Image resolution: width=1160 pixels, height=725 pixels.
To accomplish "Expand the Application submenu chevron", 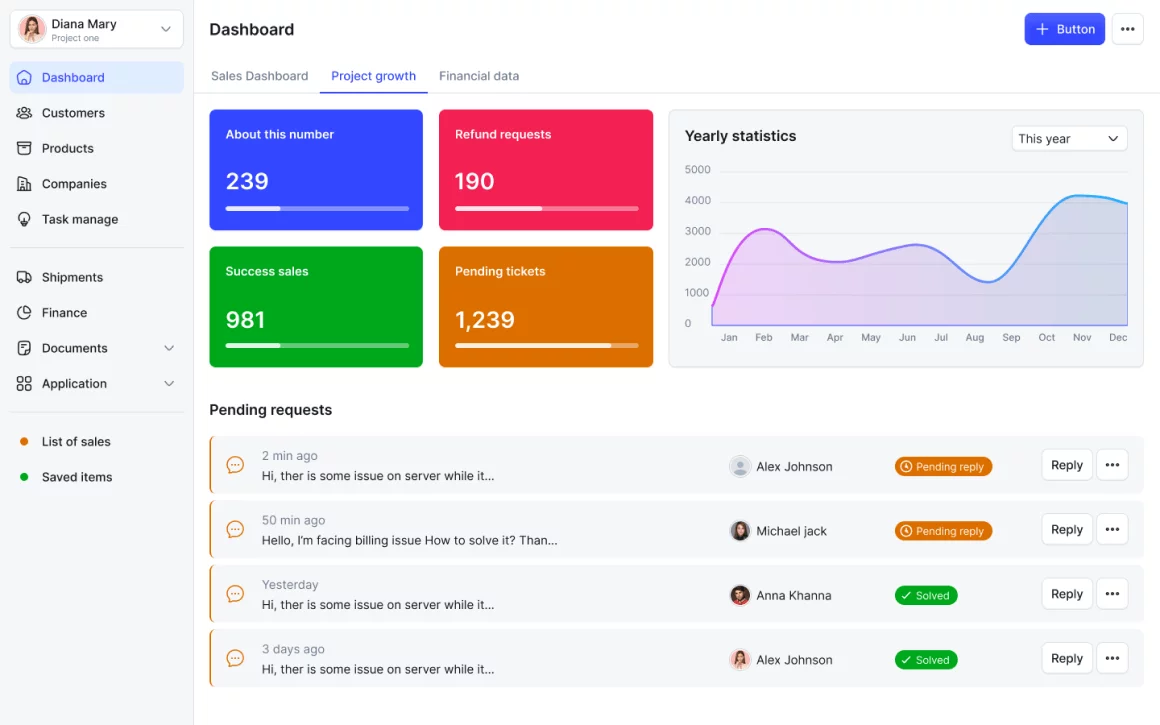I will [169, 384].
